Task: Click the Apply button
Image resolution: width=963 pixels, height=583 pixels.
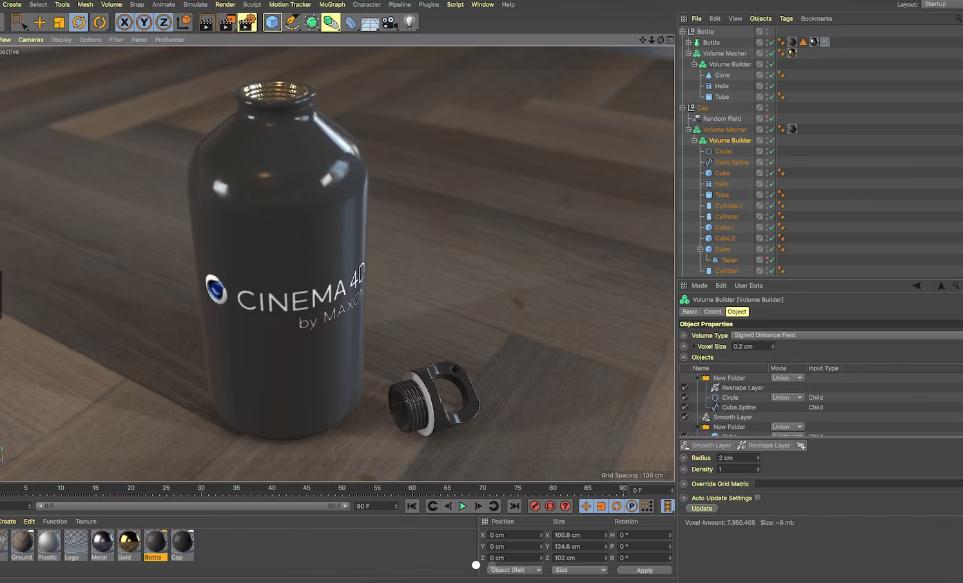Action: coord(644,570)
